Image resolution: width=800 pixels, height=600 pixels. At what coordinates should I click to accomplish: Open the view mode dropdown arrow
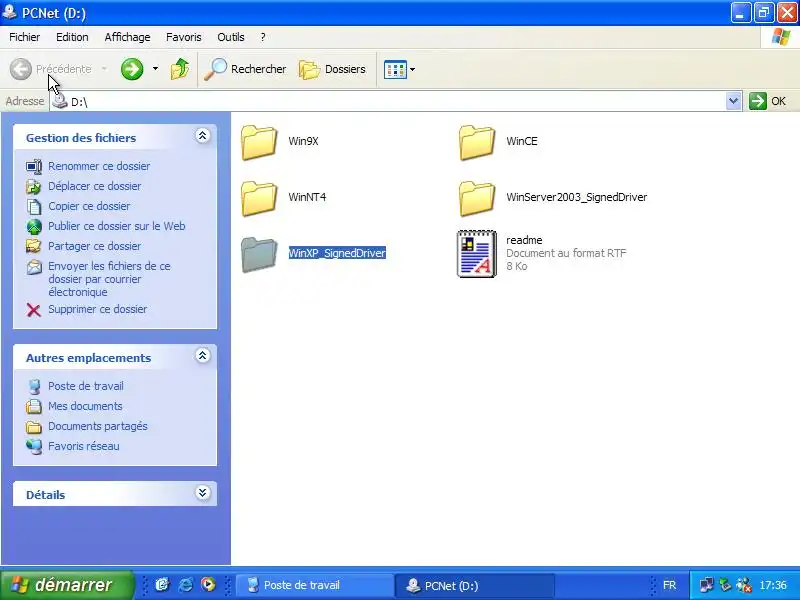[412, 69]
